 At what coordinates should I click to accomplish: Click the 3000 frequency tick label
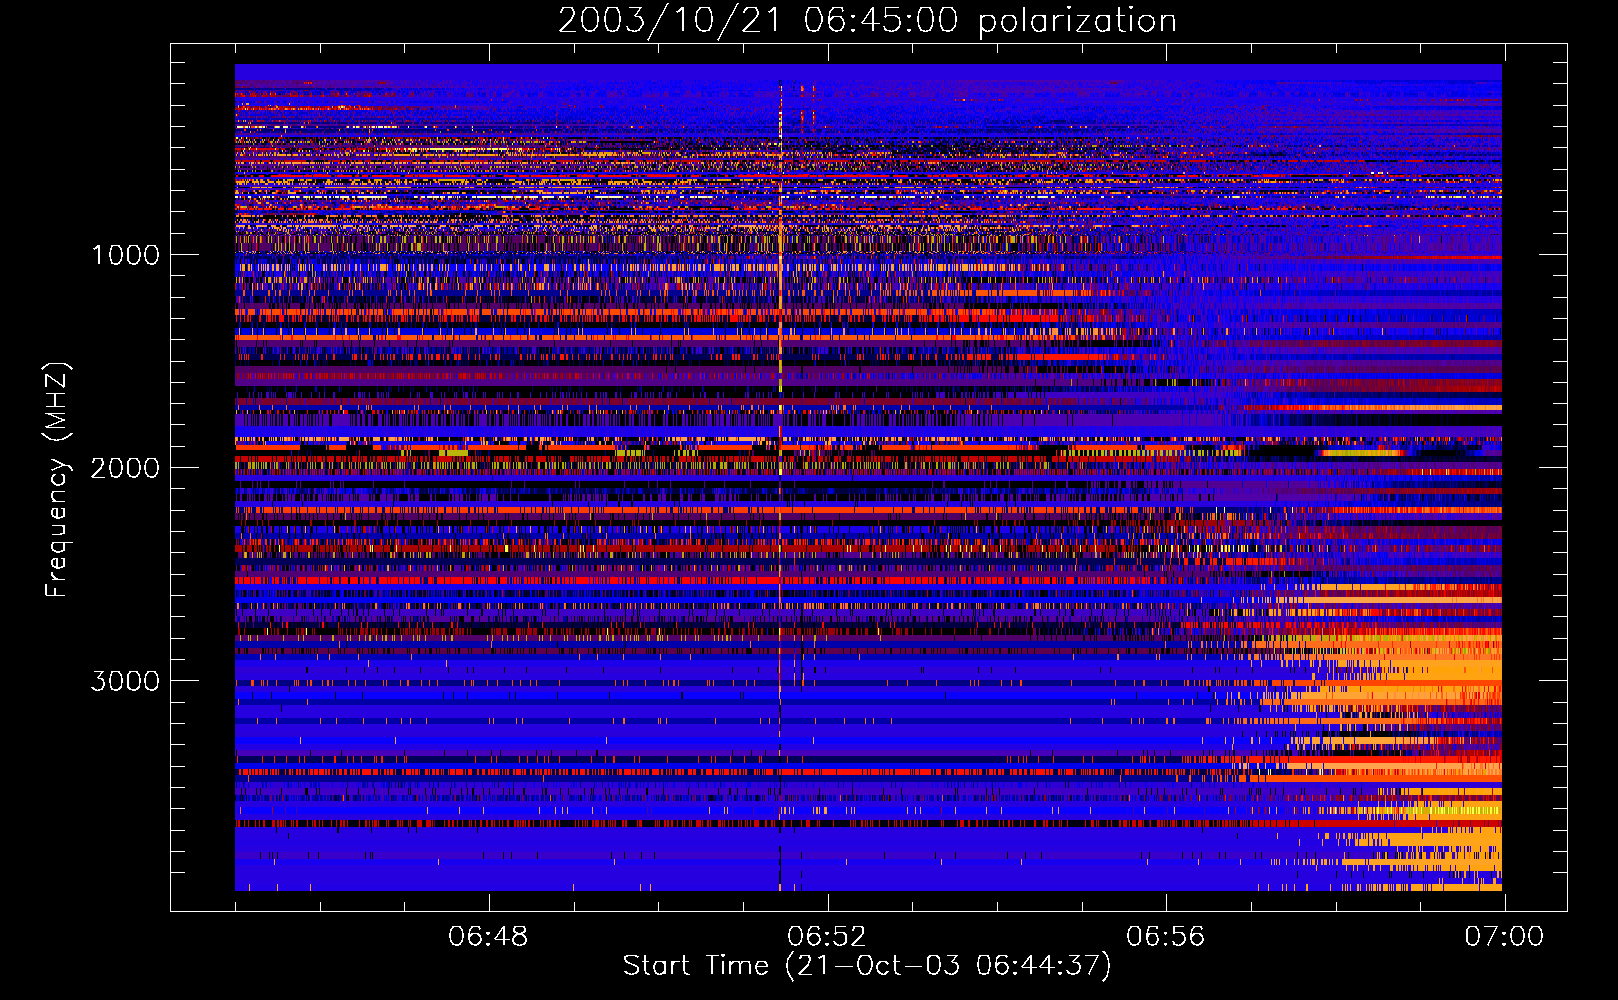(125, 681)
